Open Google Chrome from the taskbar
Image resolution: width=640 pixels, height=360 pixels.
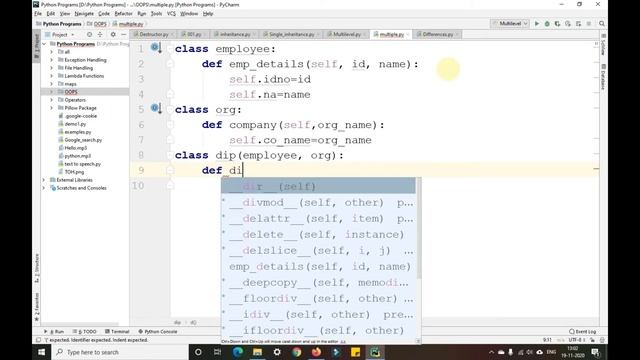(x=297, y=352)
